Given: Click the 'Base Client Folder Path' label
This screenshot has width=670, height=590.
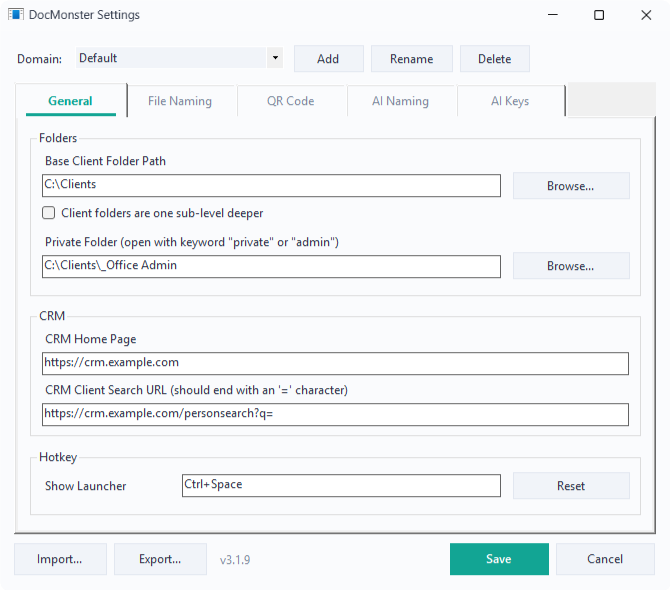Looking at the screenshot, I should (105, 161).
